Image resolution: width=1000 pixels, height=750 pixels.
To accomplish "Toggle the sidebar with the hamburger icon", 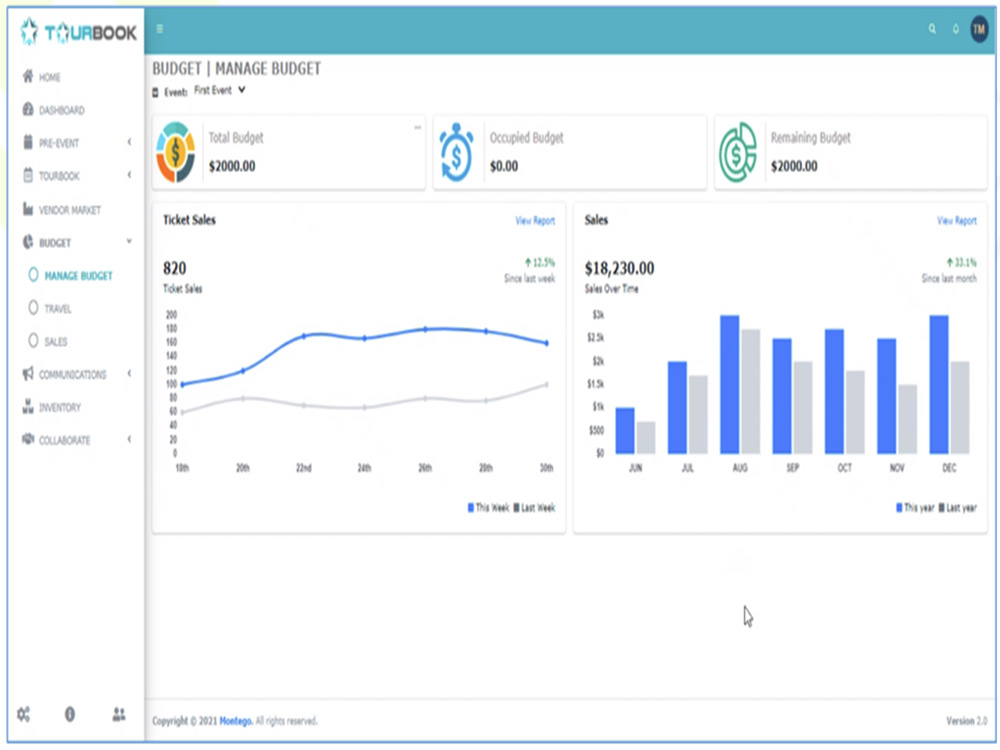I will pos(160,30).
